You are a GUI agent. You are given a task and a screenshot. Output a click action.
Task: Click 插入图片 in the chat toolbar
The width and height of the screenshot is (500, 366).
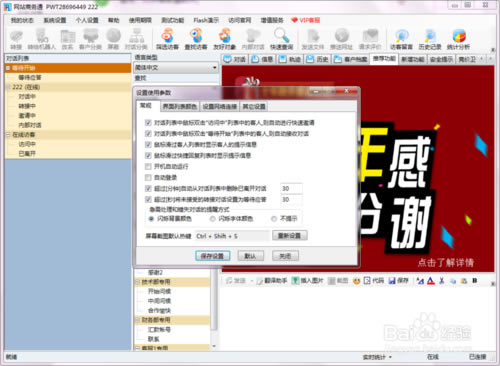(x=308, y=281)
